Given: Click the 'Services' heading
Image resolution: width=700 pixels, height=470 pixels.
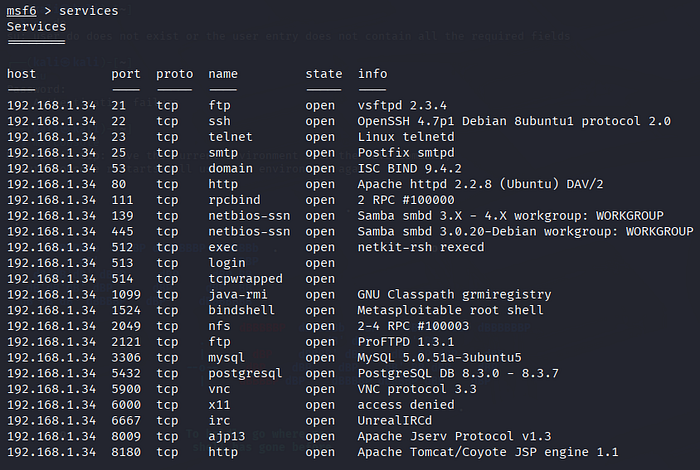Looking at the screenshot, I should 36,27.
